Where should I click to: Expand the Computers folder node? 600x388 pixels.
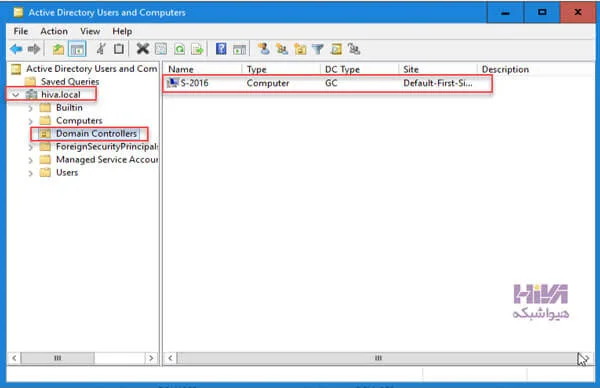(30, 121)
